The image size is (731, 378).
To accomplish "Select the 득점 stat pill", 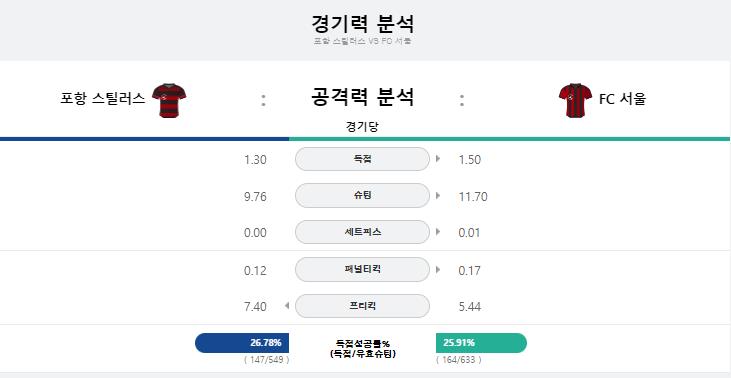I will click(x=362, y=159).
